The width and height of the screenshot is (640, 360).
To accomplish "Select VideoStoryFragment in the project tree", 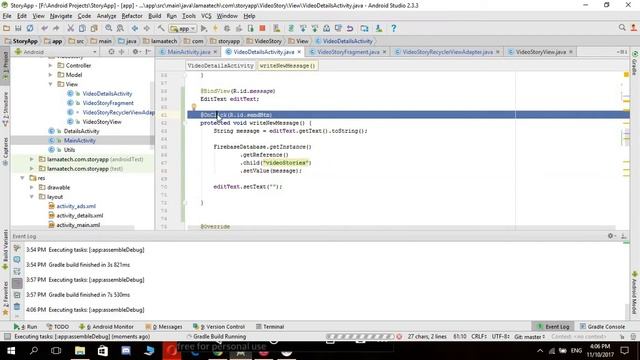I will pyautogui.click(x=108, y=103).
